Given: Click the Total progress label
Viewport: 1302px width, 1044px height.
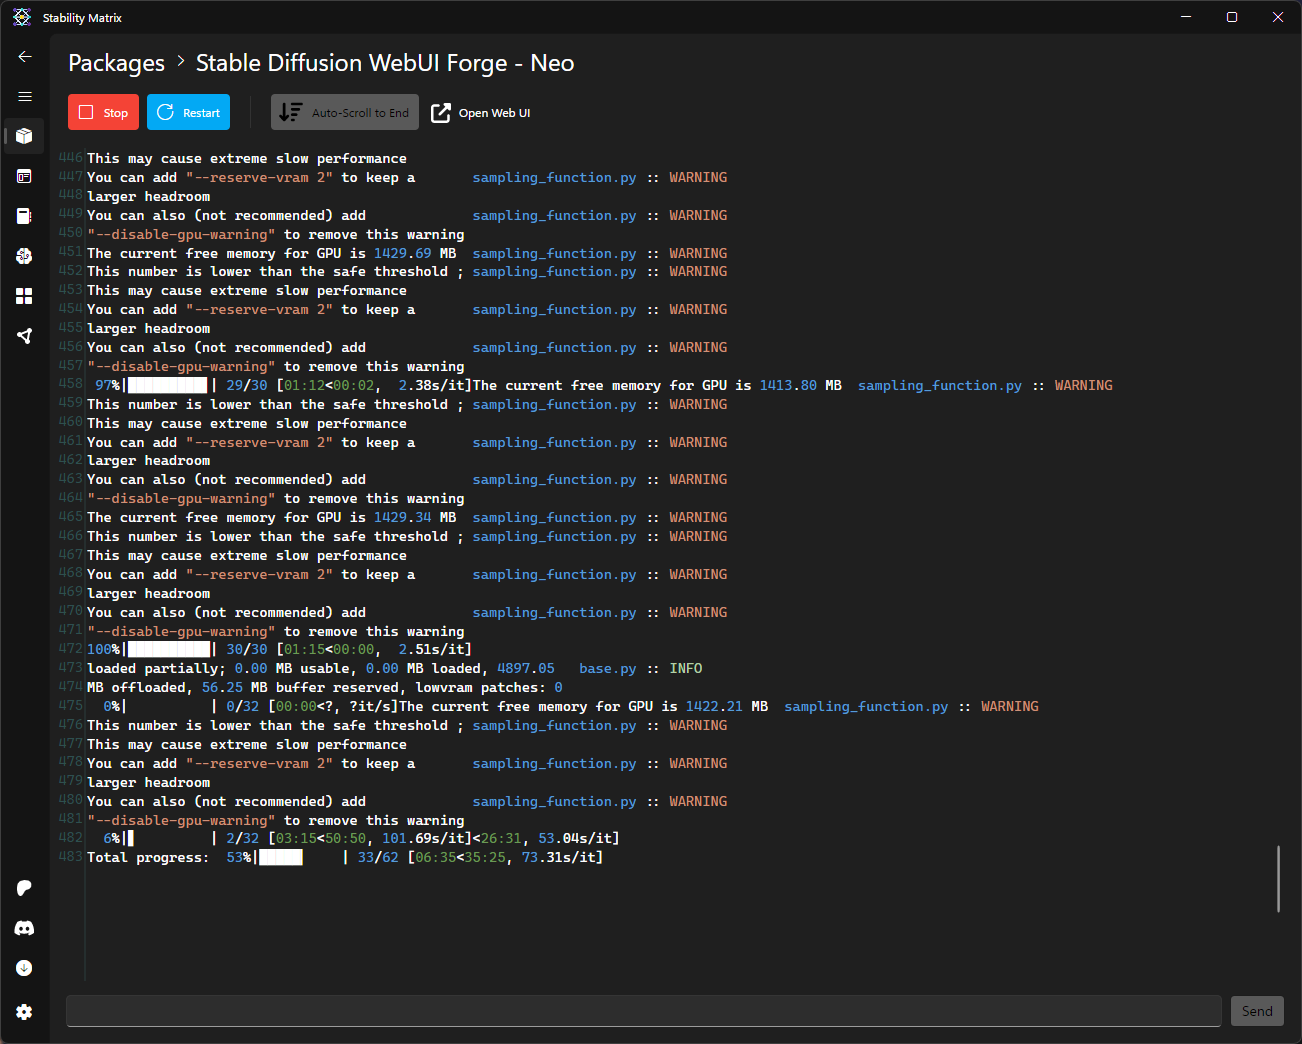Looking at the screenshot, I should 148,857.
